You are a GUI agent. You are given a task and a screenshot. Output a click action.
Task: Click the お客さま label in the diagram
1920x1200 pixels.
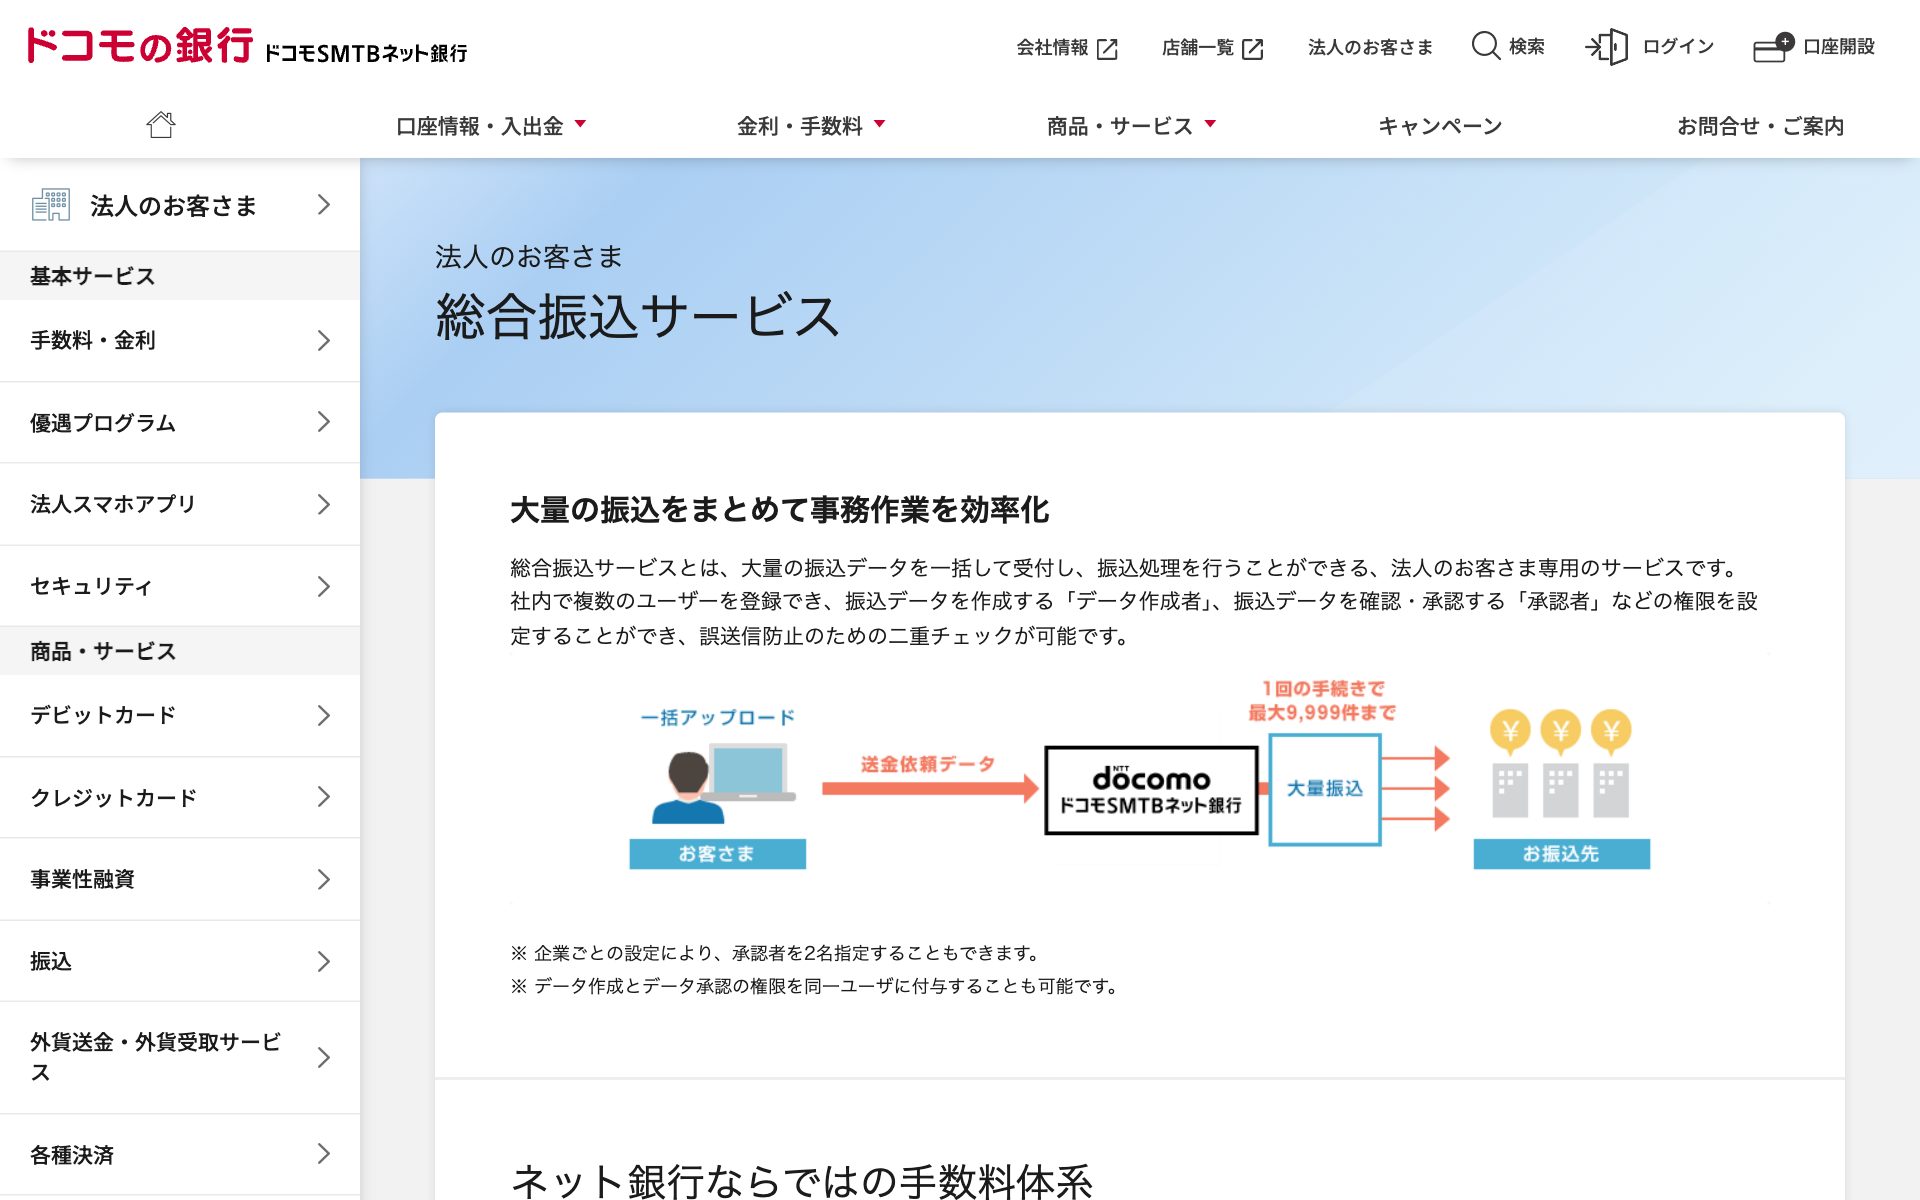coord(717,854)
